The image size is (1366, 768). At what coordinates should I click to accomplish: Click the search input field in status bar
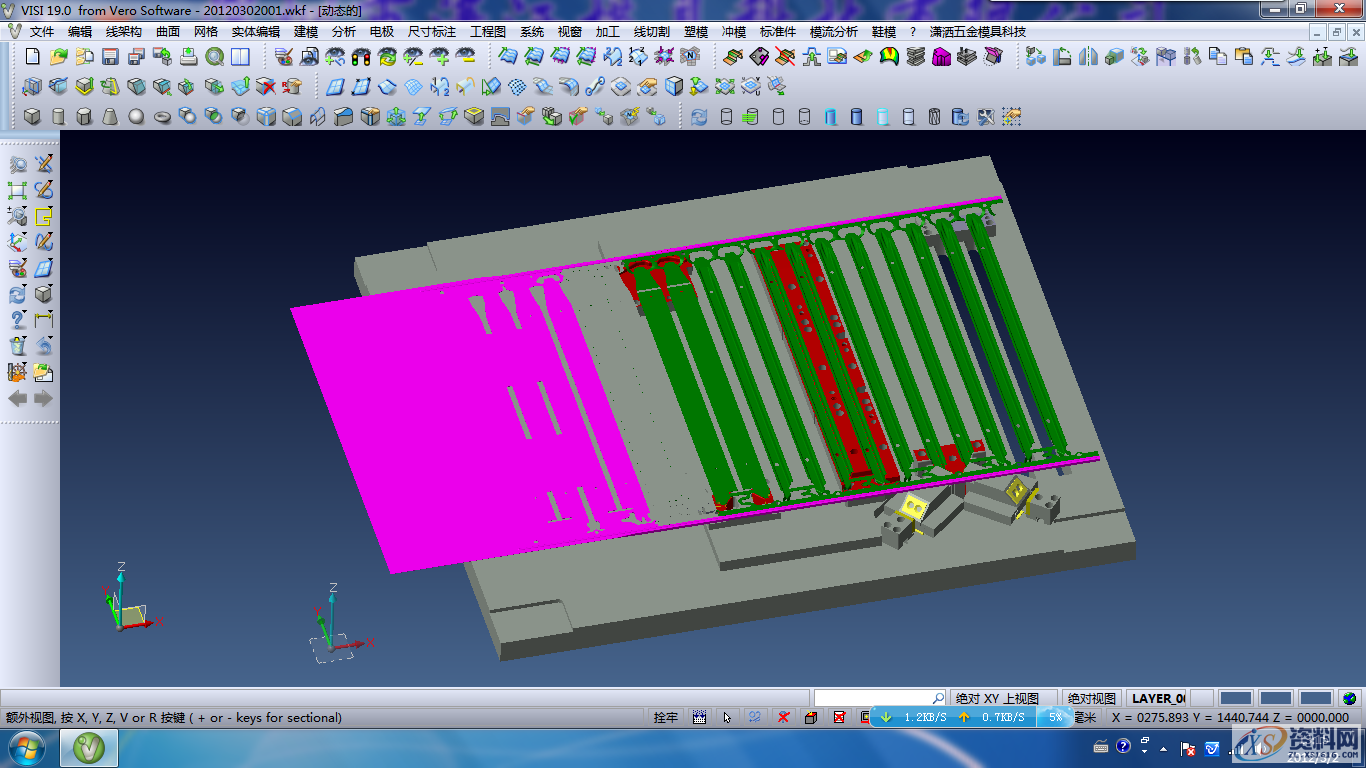pos(872,698)
